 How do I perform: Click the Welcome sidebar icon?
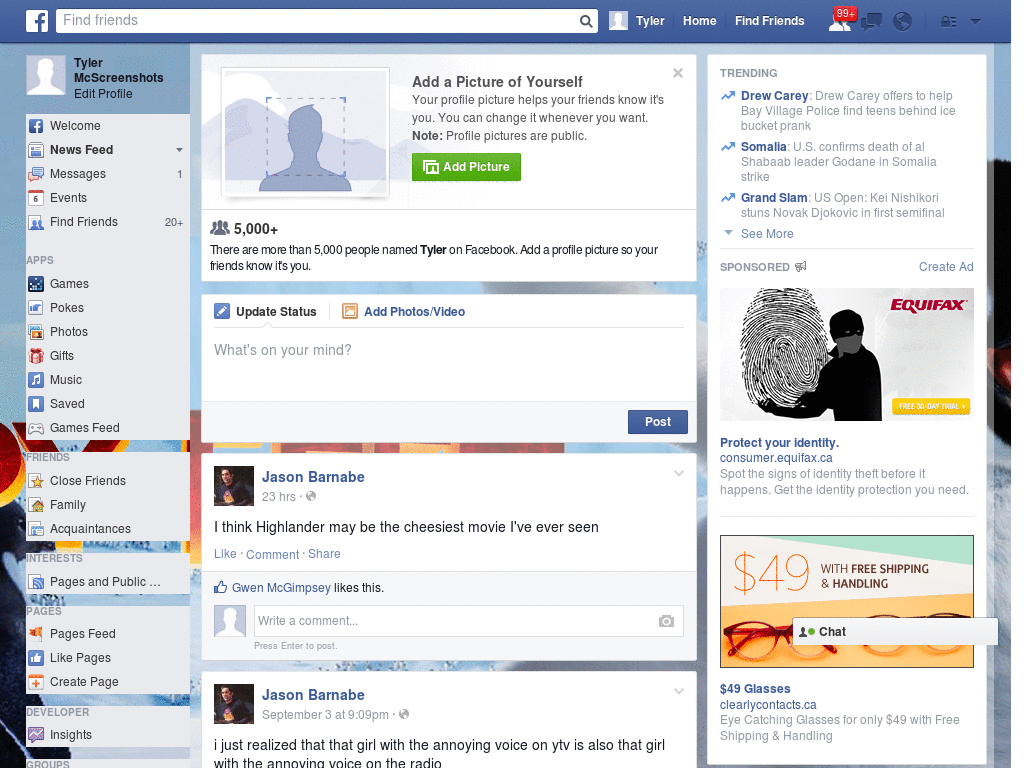point(36,126)
